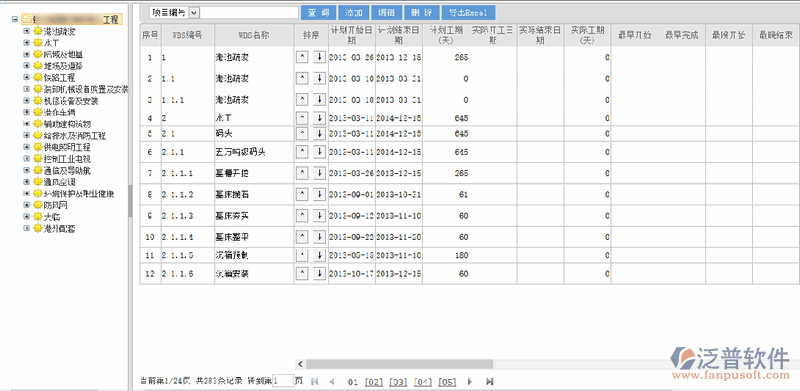Jump to first page arrow
This screenshot has height=391, width=800.
click(314, 381)
